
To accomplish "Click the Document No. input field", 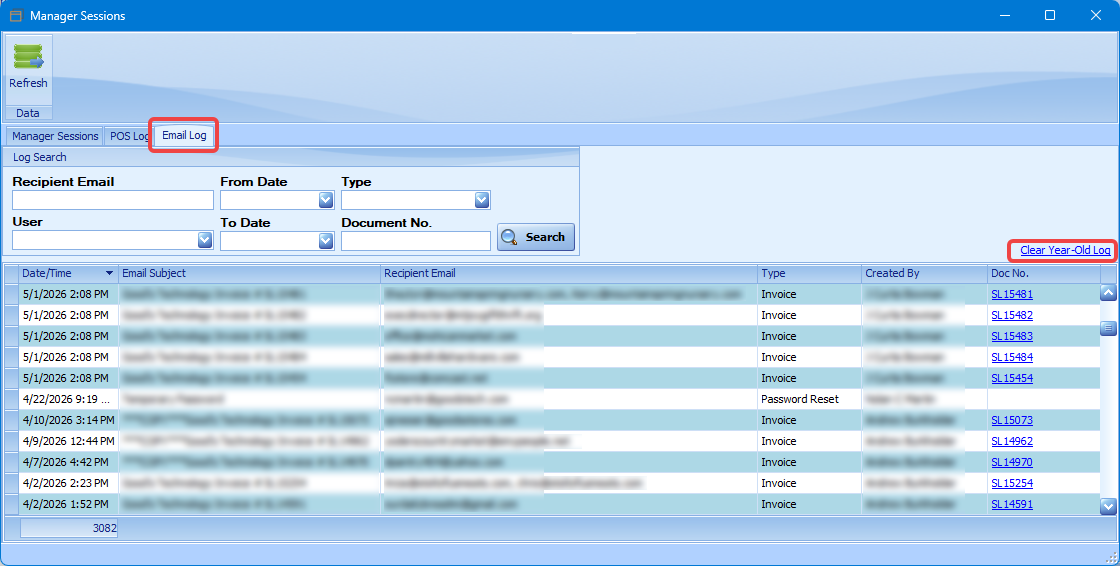I will [416, 241].
